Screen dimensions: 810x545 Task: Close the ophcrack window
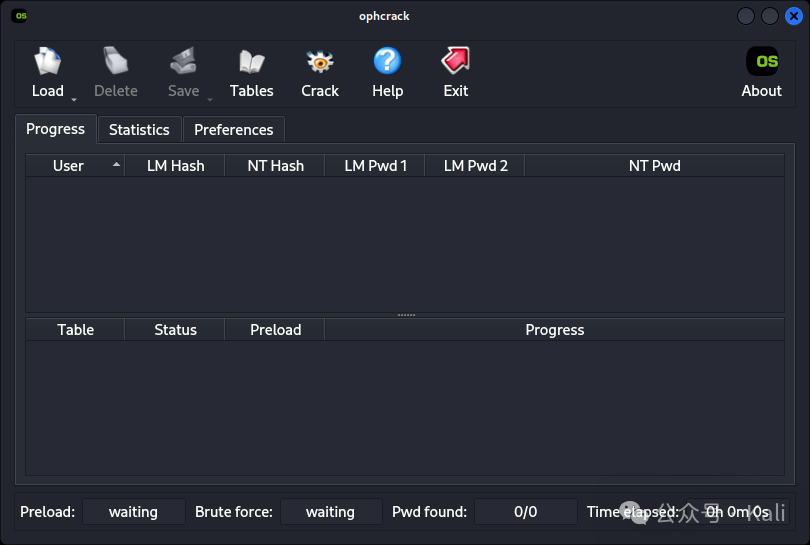click(793, 16)
